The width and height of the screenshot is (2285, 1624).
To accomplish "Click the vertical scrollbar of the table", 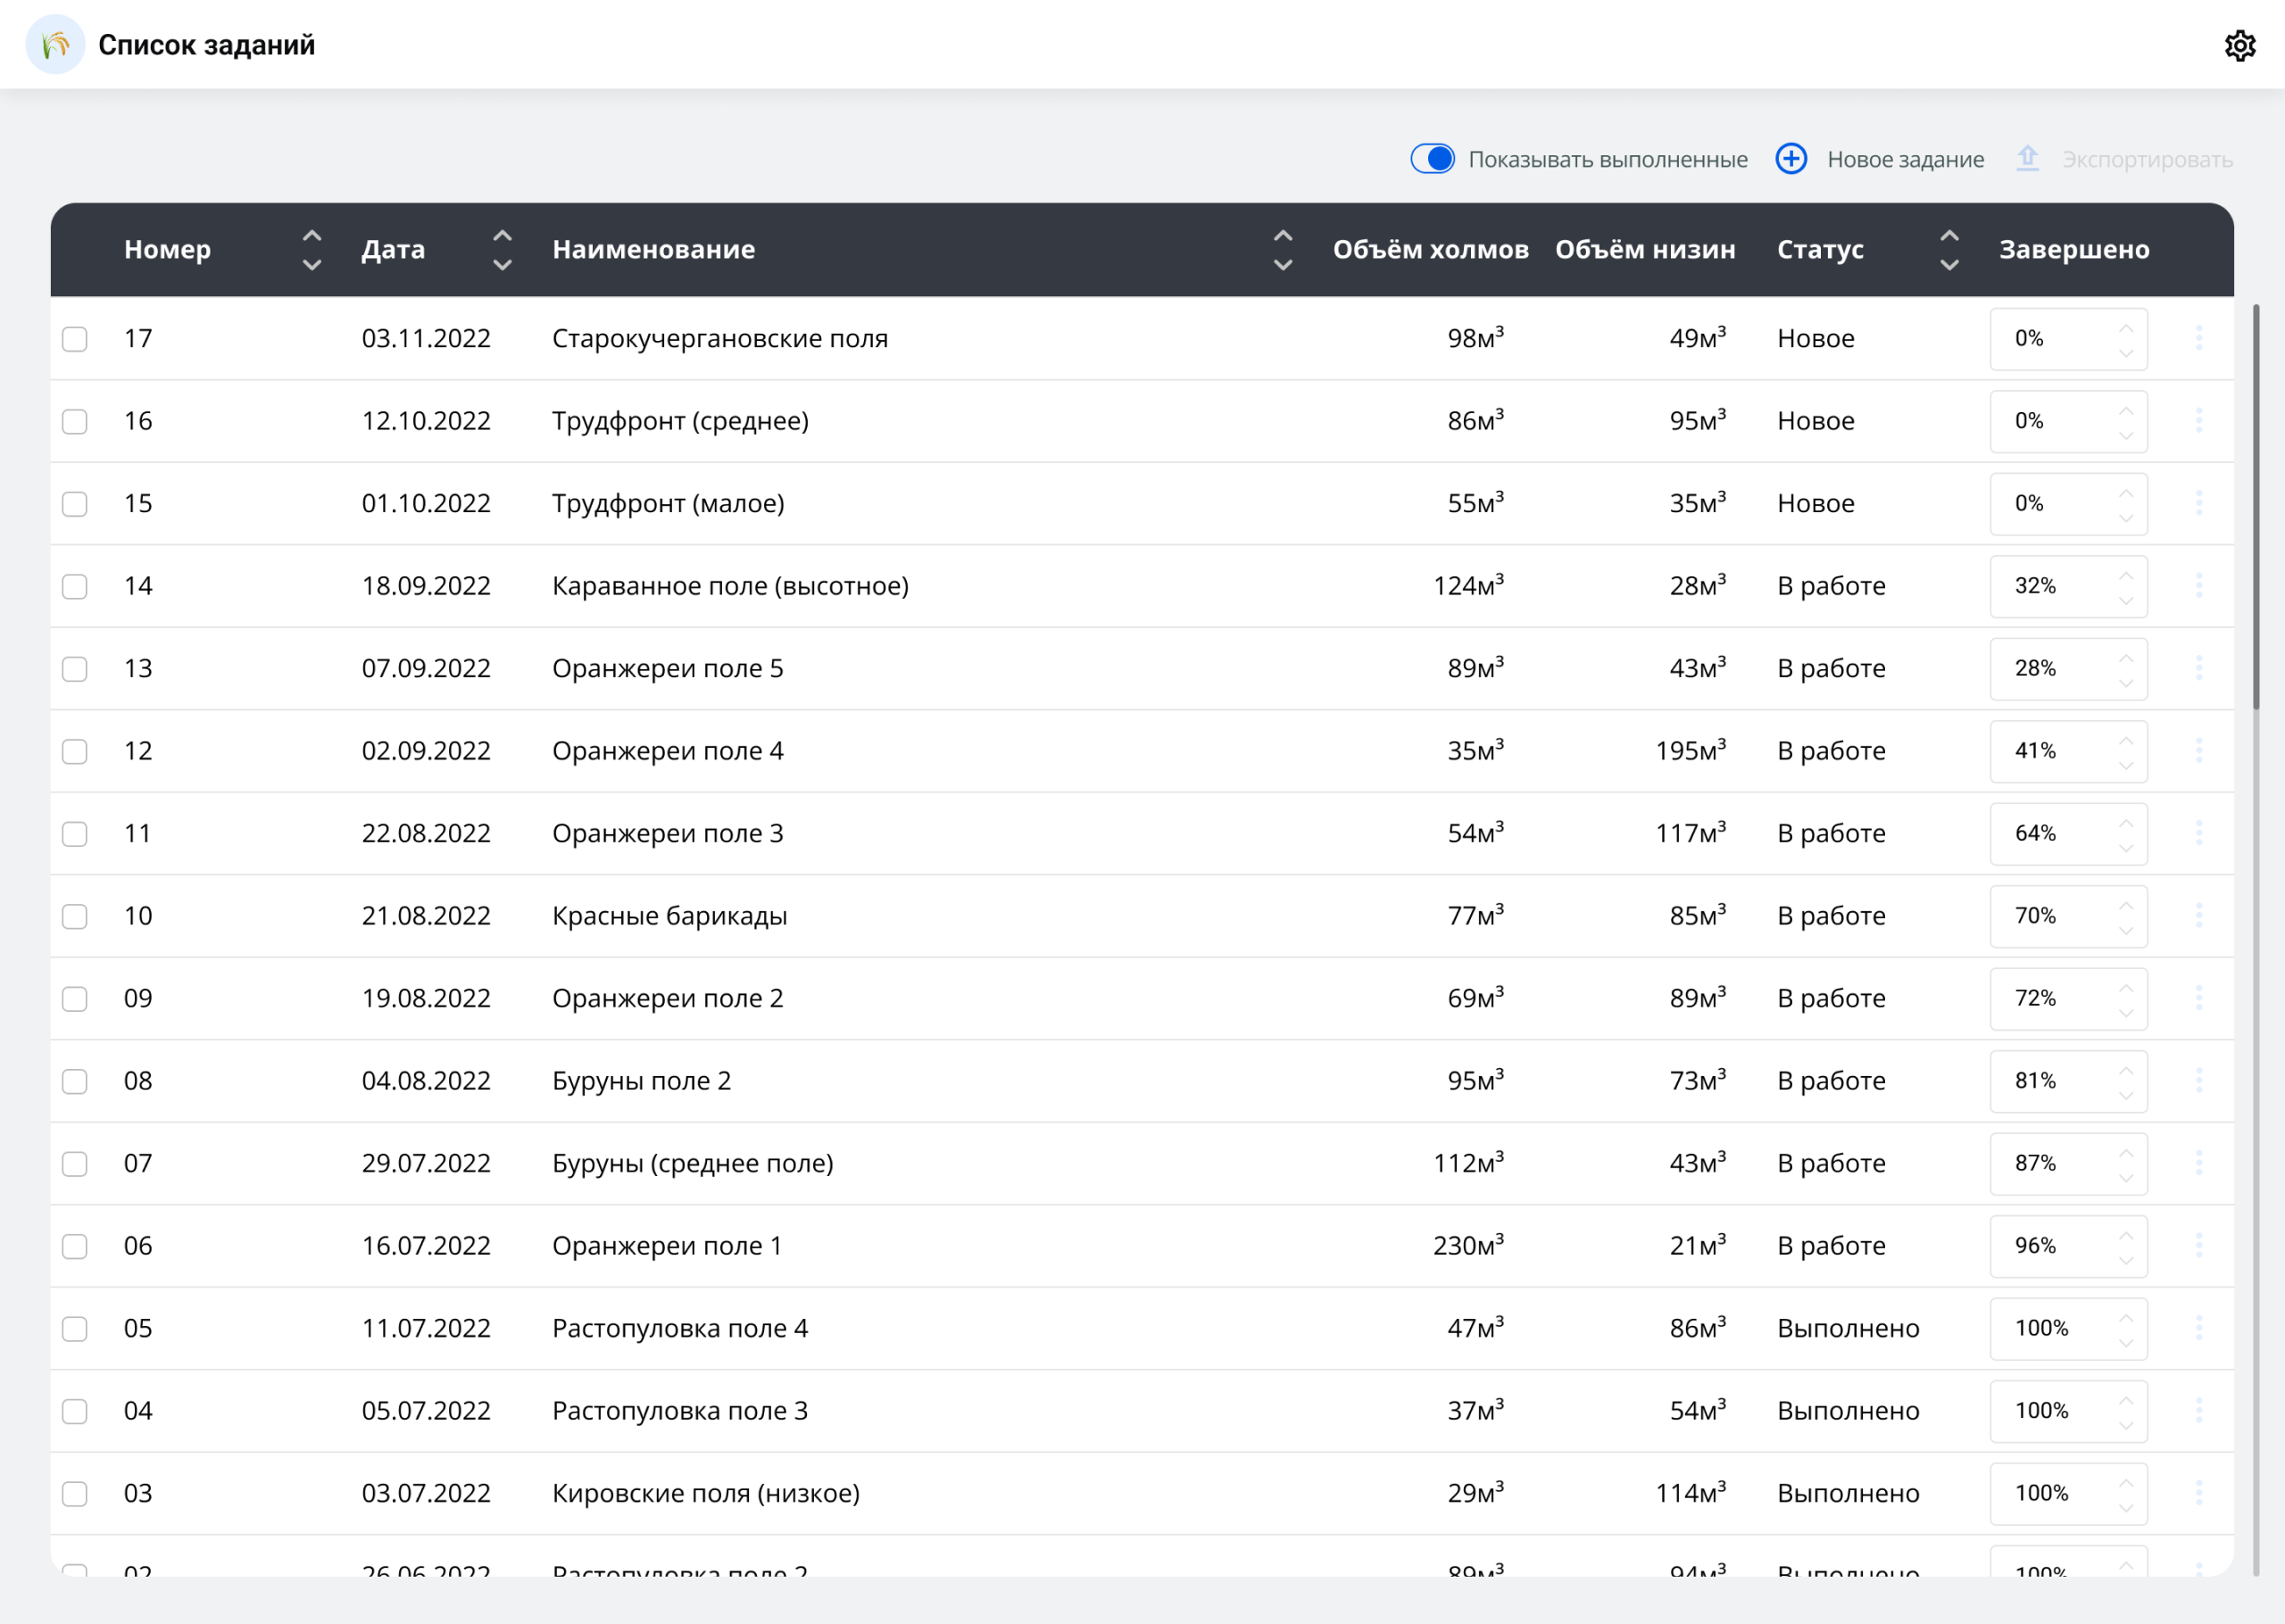I will (2256, 506).
